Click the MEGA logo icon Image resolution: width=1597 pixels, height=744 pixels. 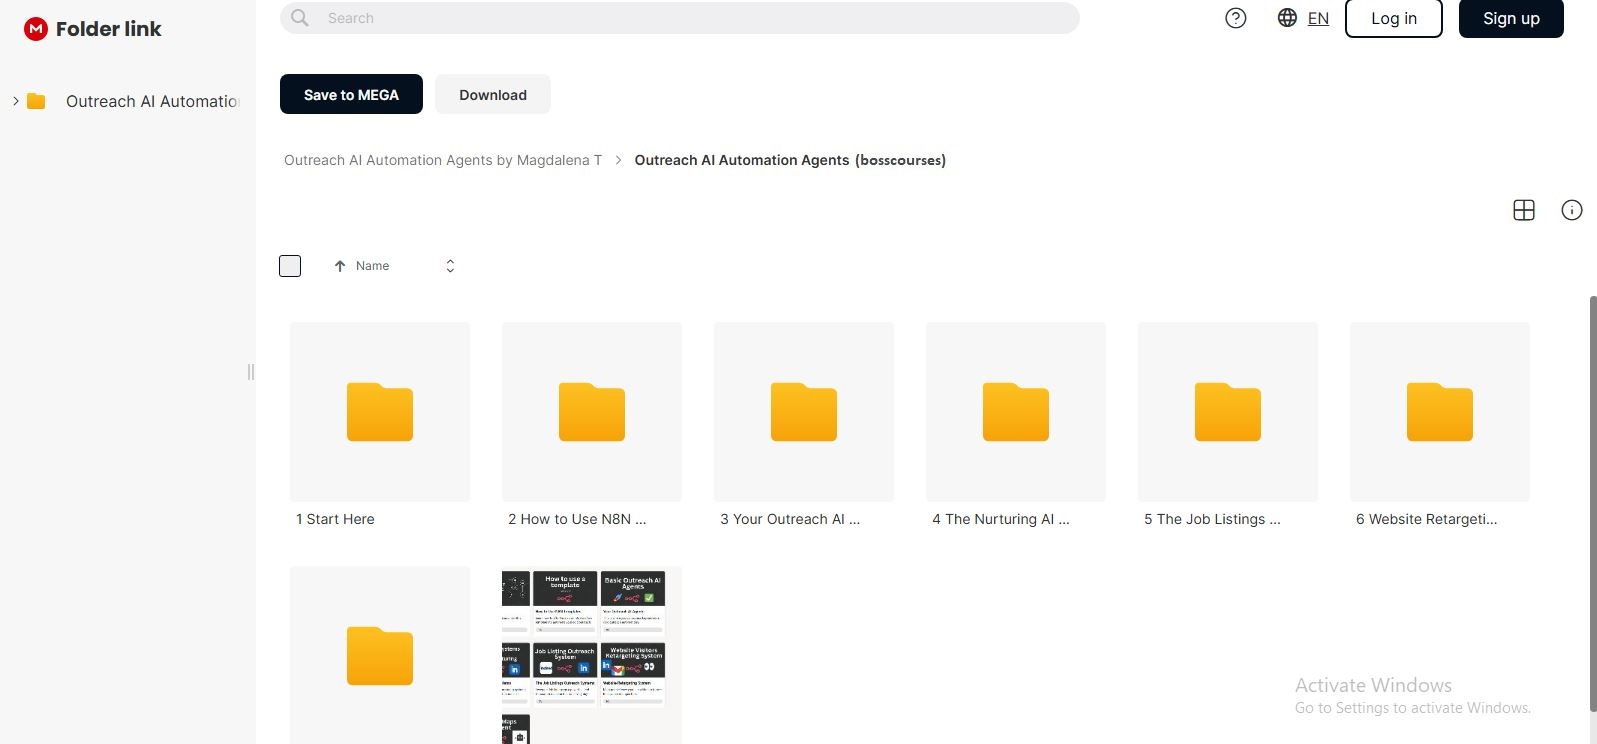point(36,29)
